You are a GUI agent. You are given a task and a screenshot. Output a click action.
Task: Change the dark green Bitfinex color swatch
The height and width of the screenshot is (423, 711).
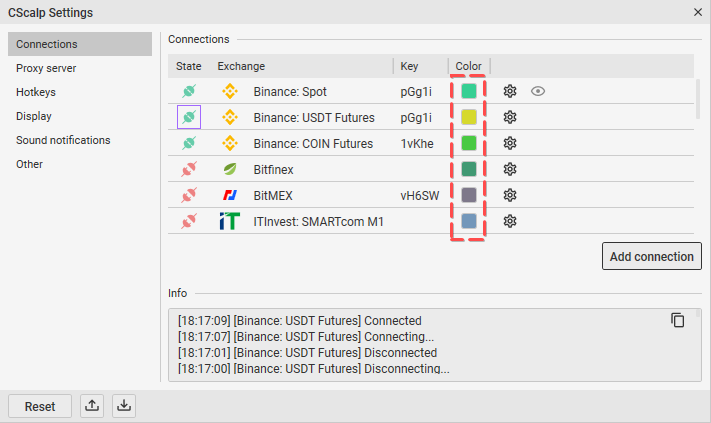[469, 169]
